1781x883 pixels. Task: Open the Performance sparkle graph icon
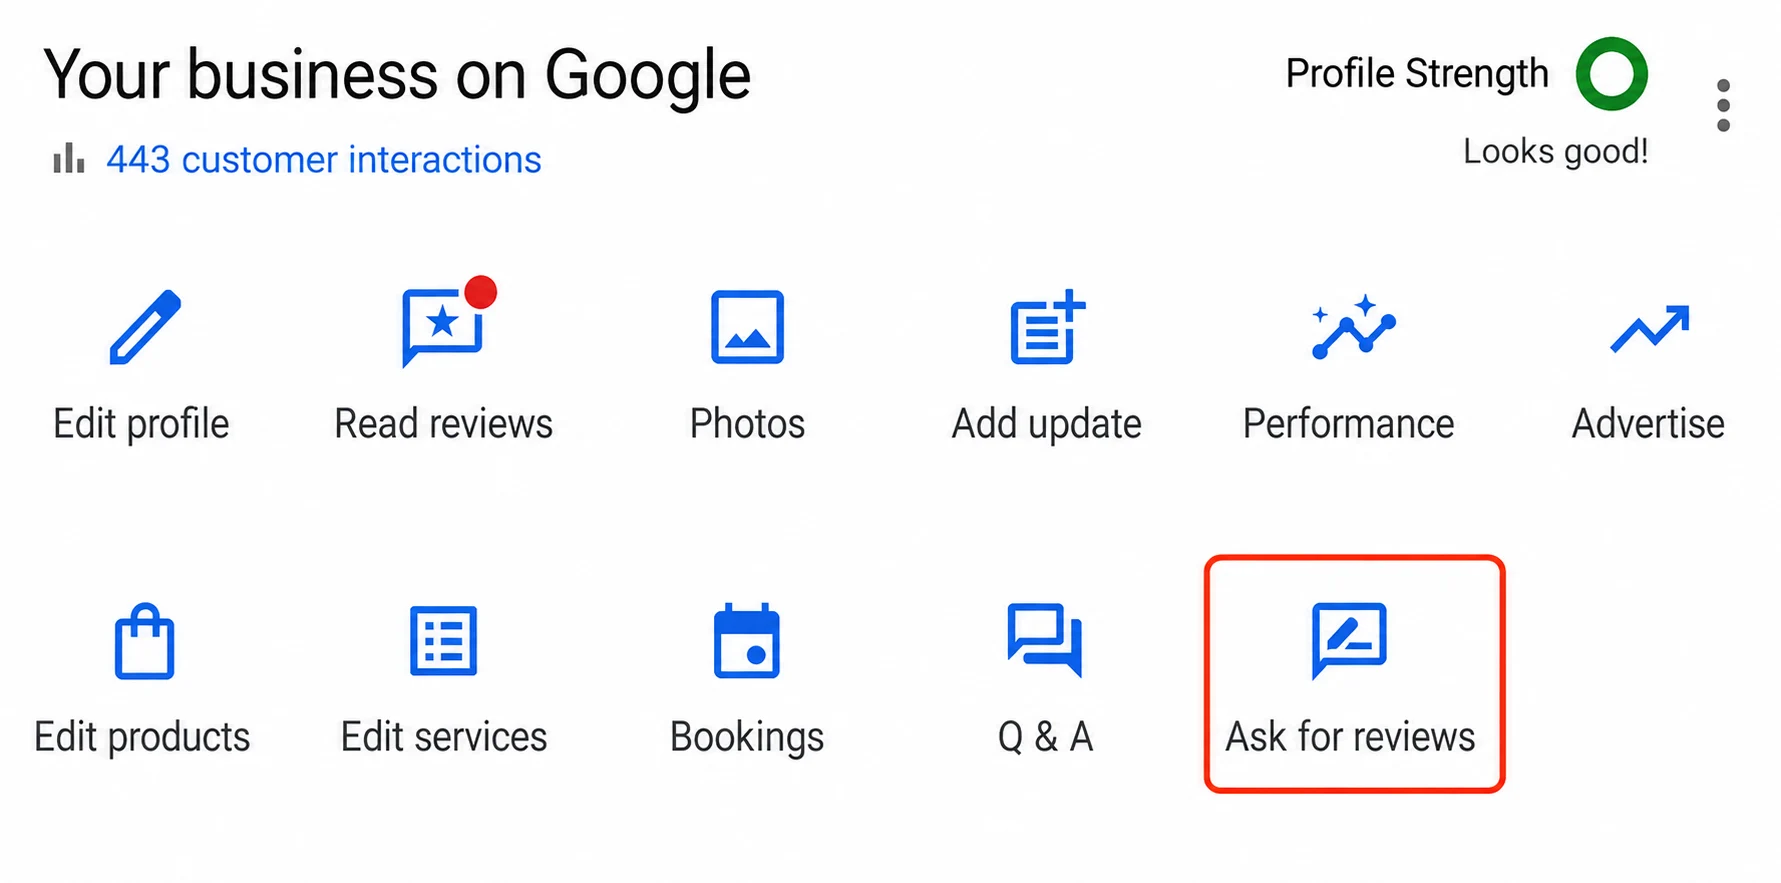[x=1354, y=327]
